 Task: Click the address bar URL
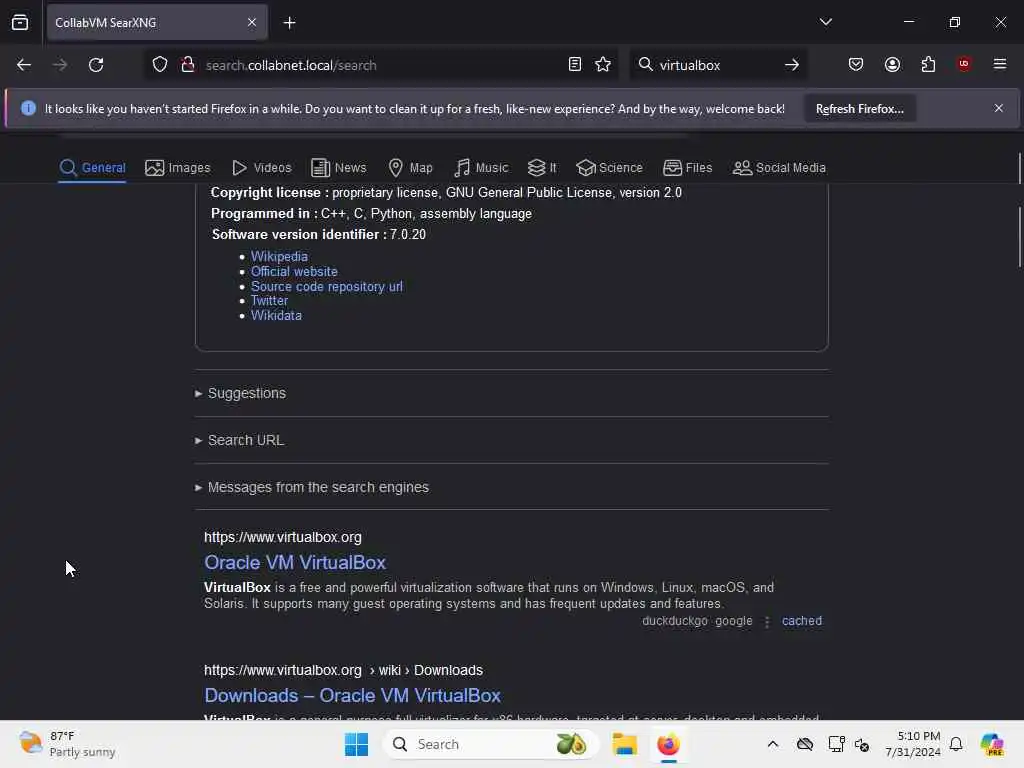(x=379, y=65)
